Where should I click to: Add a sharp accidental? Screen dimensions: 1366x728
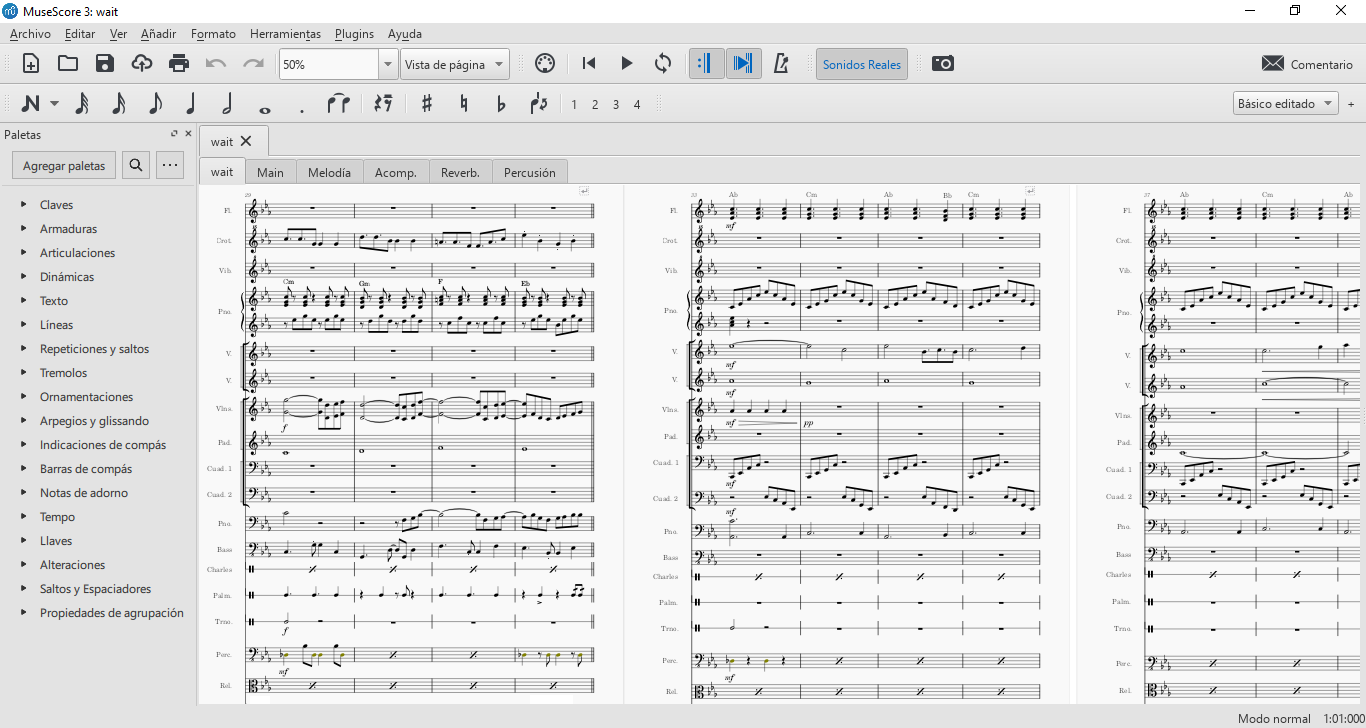coord(427,104)
